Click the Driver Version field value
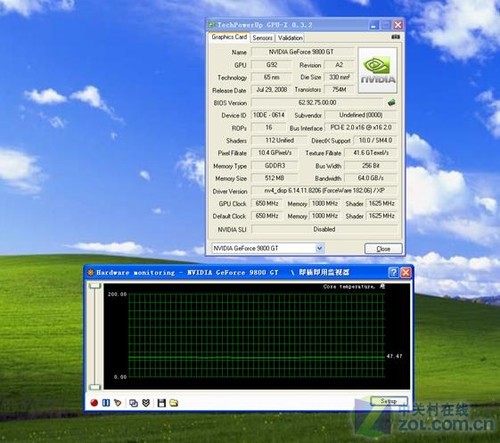The image size is (500, 443). click(324, 191)
